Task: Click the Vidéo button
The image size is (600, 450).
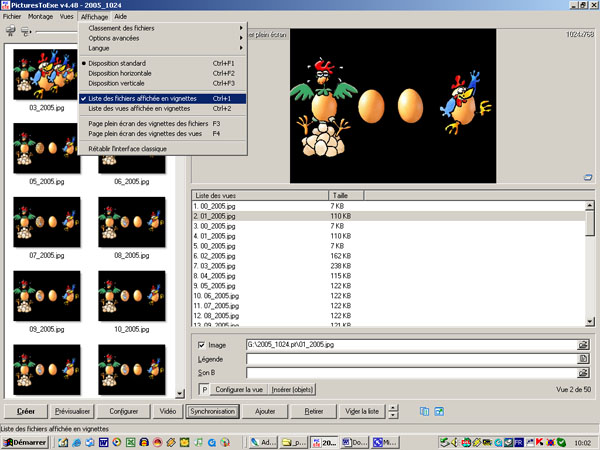Action: 168,411
